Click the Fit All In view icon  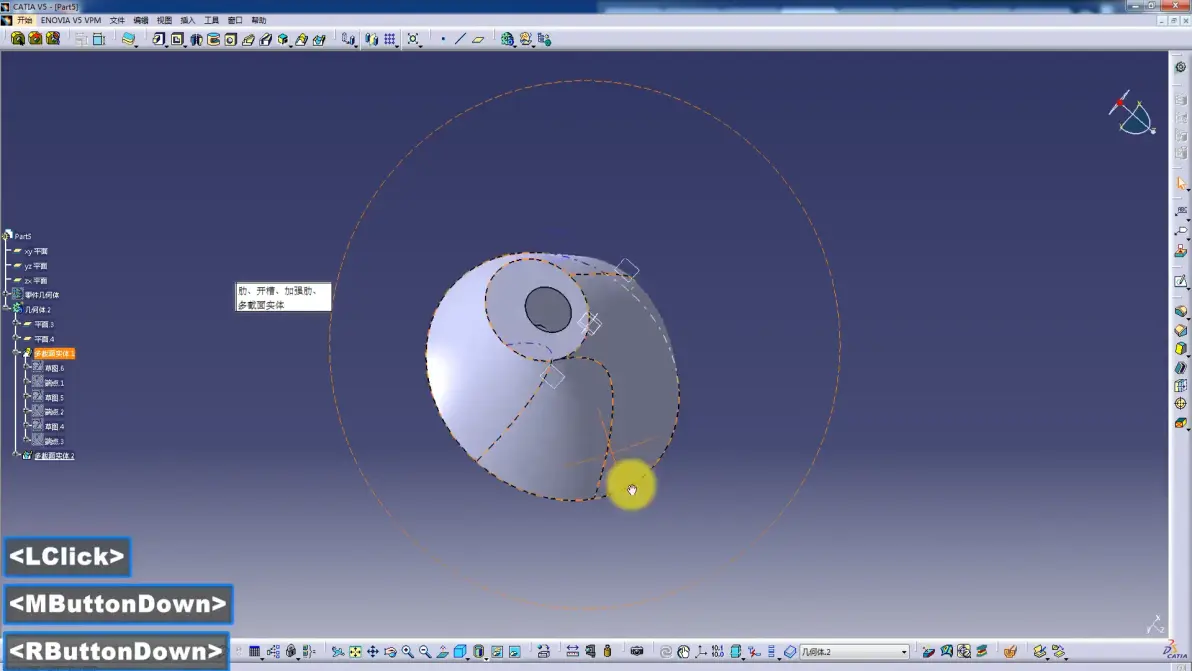click(355, 652)
